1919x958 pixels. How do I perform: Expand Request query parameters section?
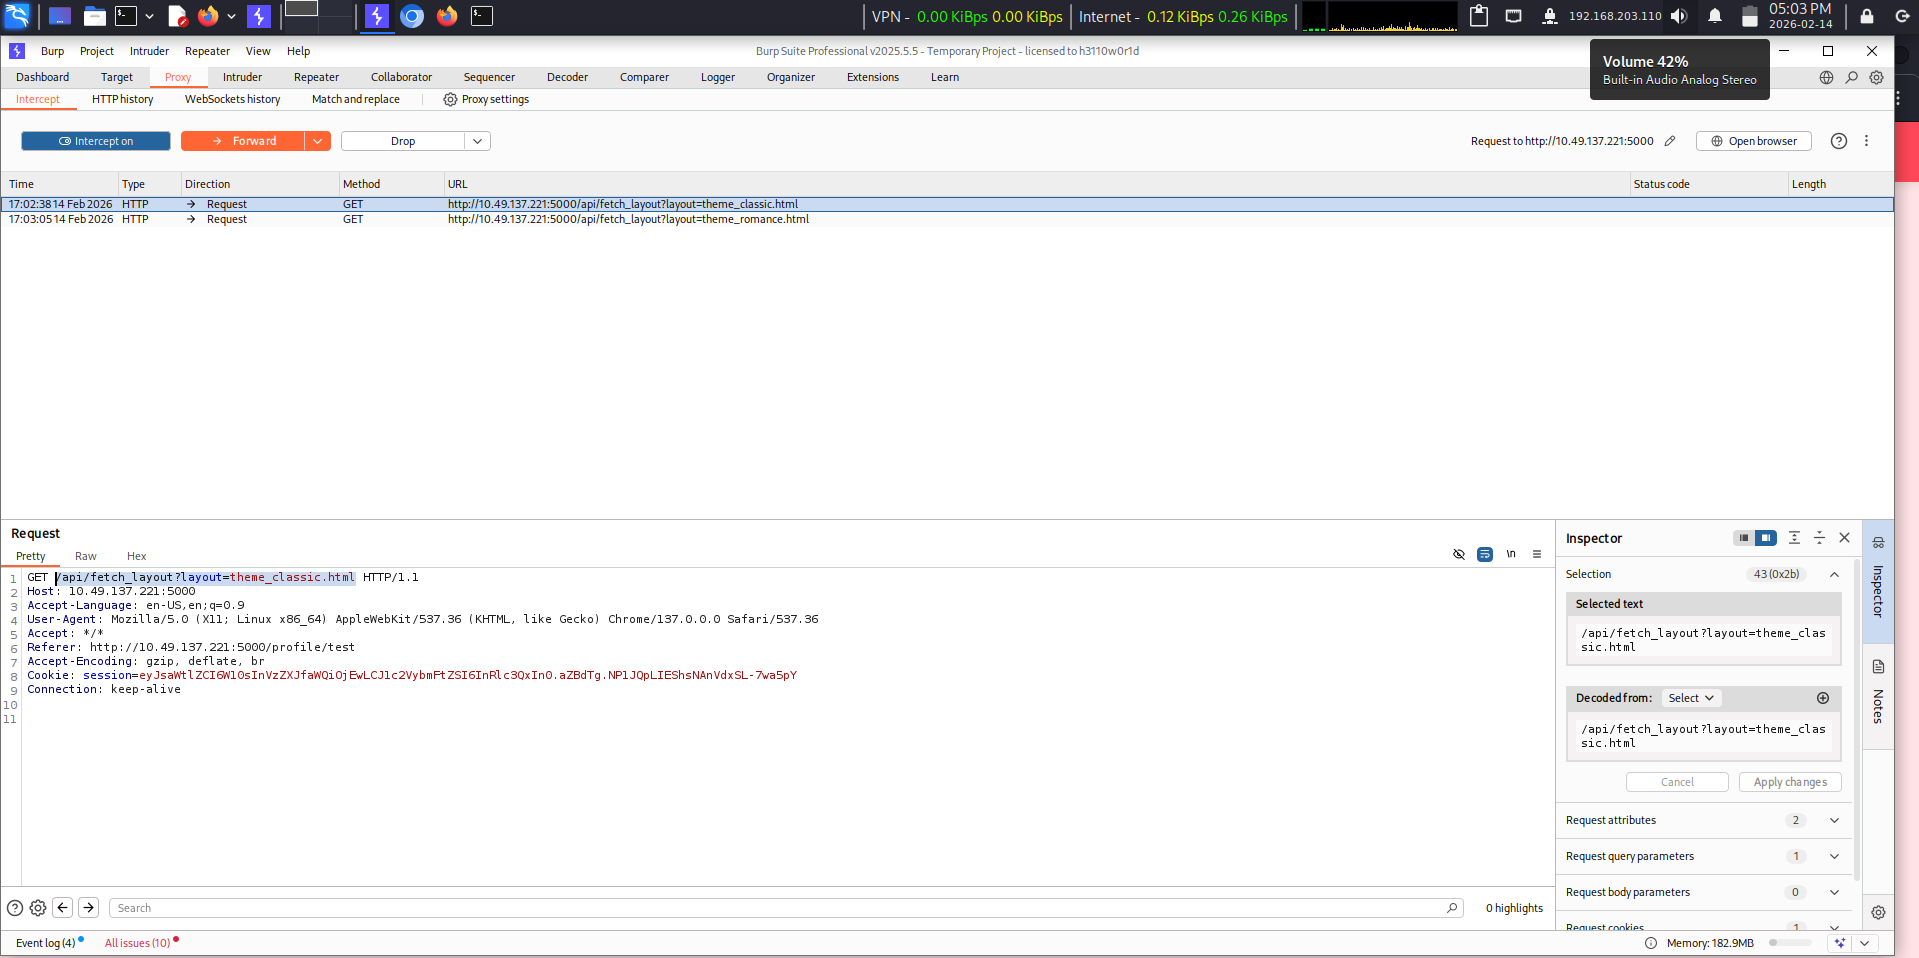pyautogui.click(x=1834, y=856)
